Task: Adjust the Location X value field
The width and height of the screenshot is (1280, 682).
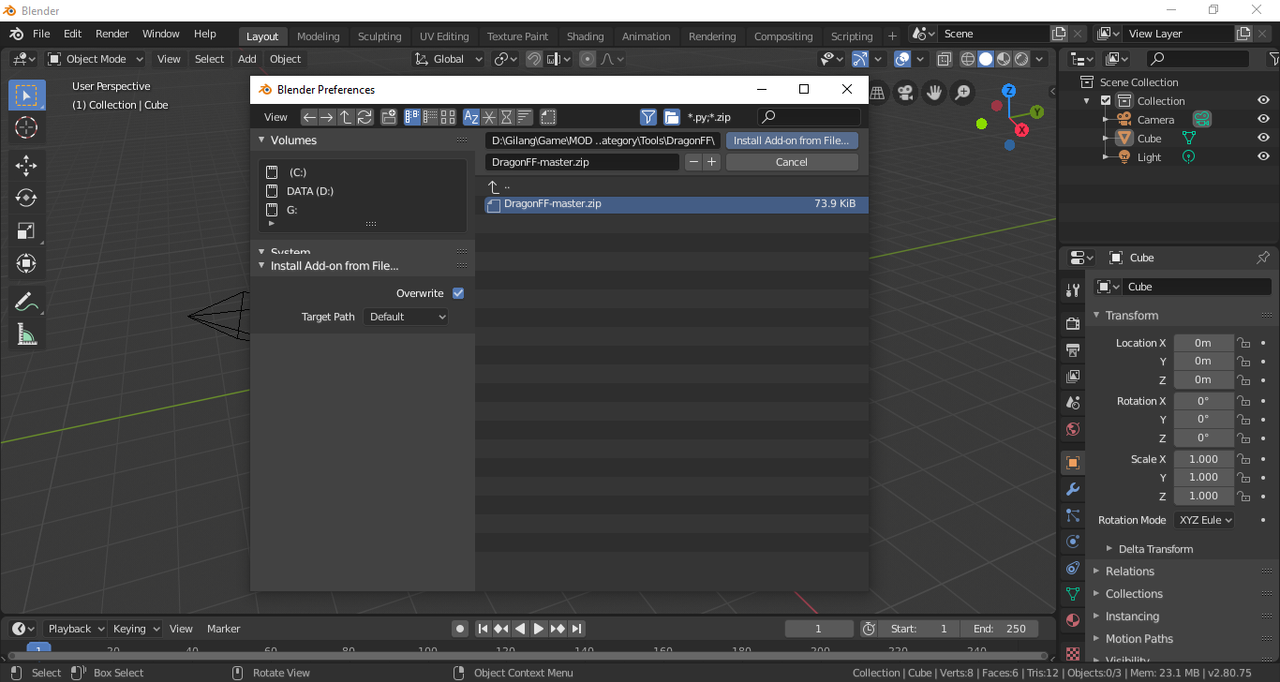Action: pyautogui.click(x=1203, y=343)
